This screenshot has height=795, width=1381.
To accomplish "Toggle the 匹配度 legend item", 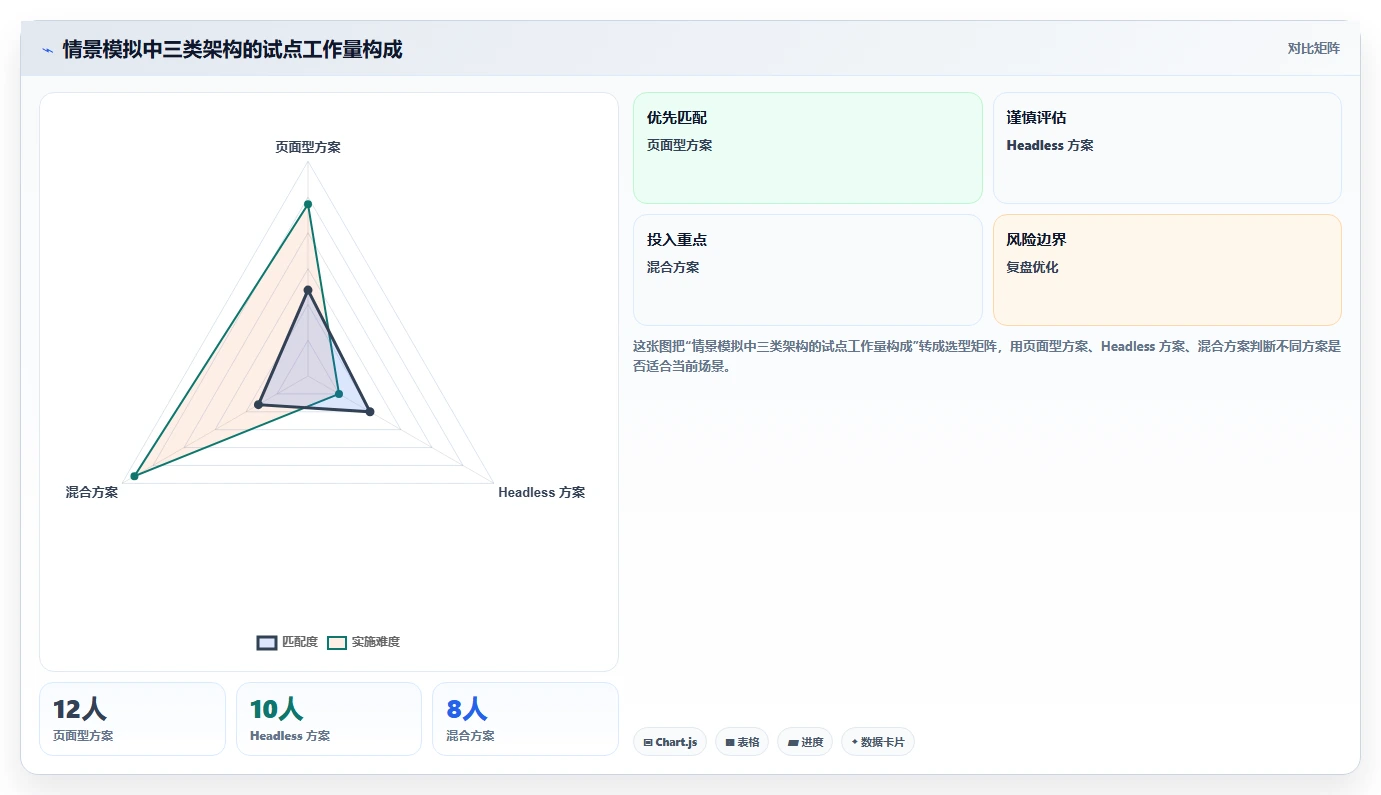I will tap(287, 642).
